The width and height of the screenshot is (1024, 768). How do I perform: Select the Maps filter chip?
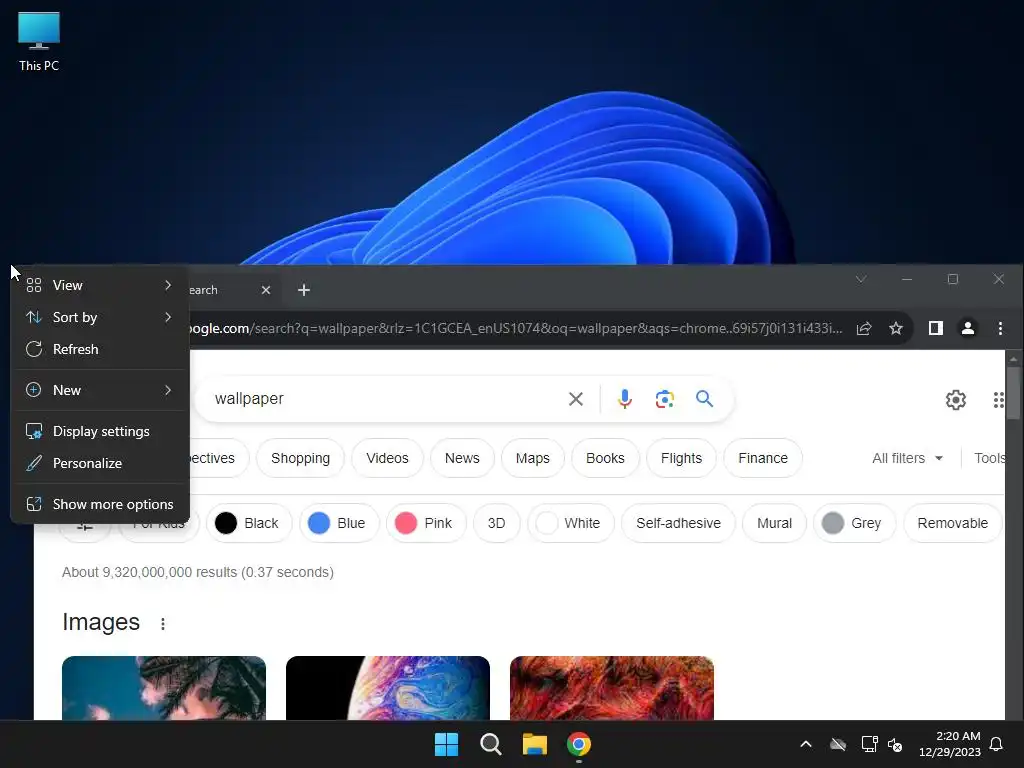532,458
